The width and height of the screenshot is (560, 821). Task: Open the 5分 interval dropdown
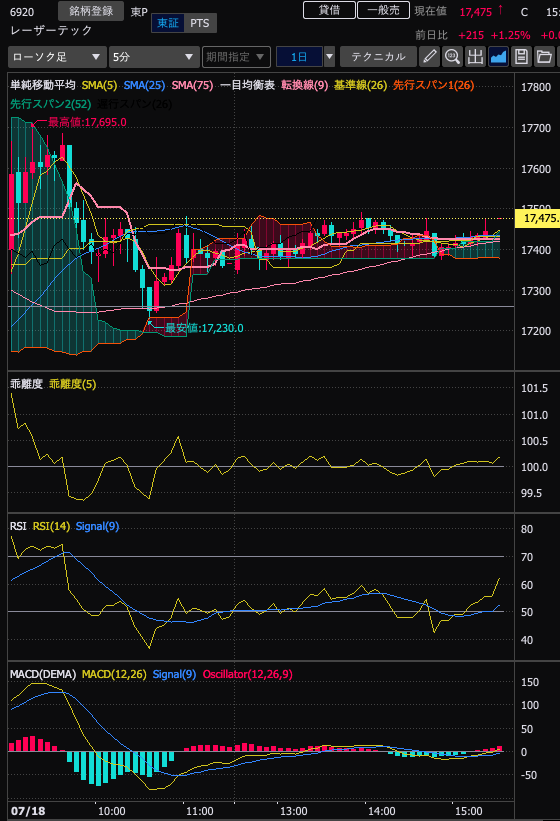pyautogui.click(x=154, y=57)
